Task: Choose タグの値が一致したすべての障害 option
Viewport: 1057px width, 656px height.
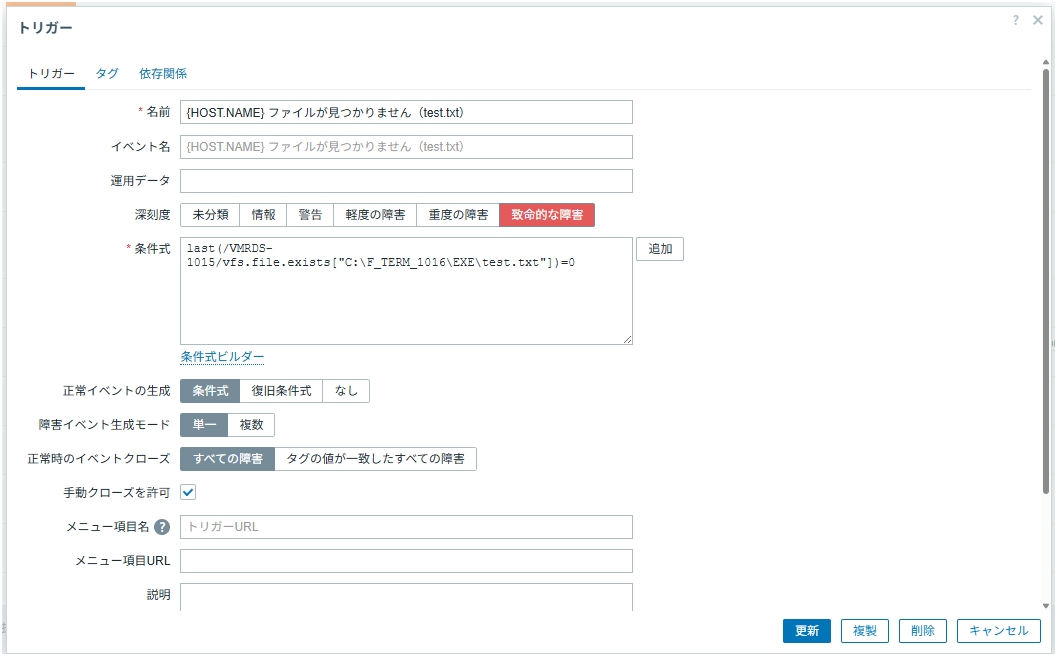Action: click(375, 459)
